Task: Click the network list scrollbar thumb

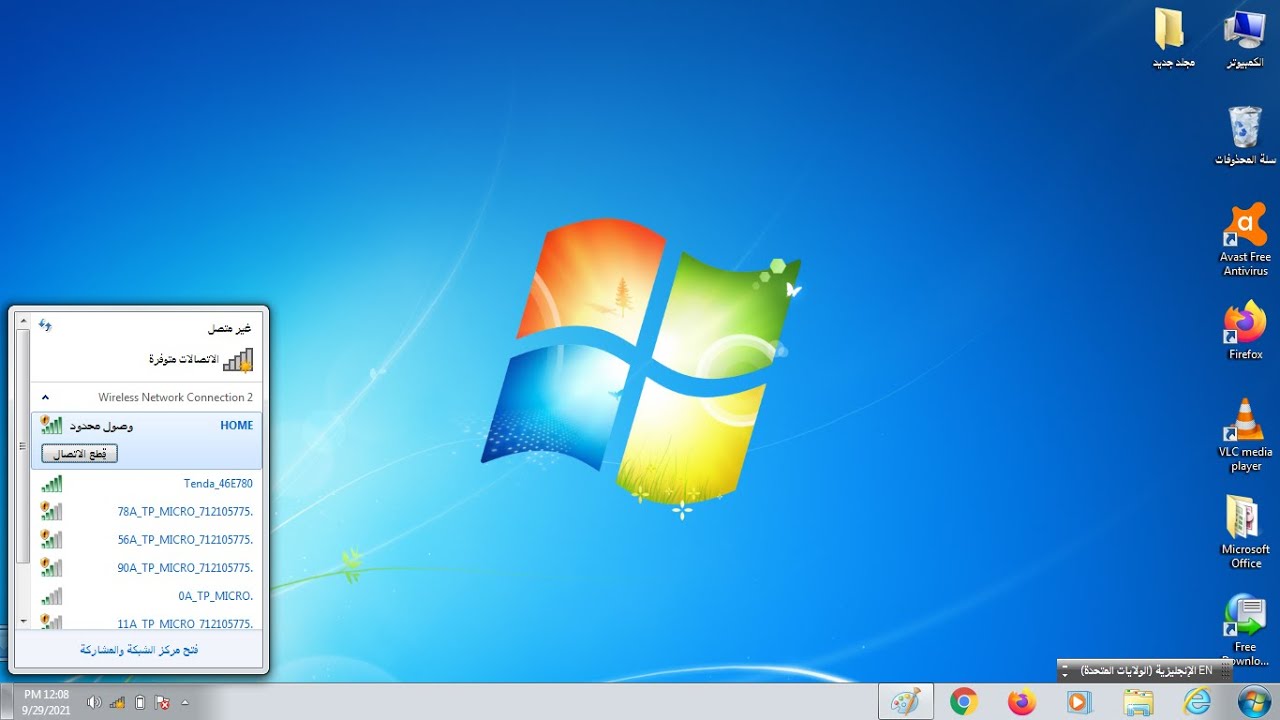Action: coord(24,446)
